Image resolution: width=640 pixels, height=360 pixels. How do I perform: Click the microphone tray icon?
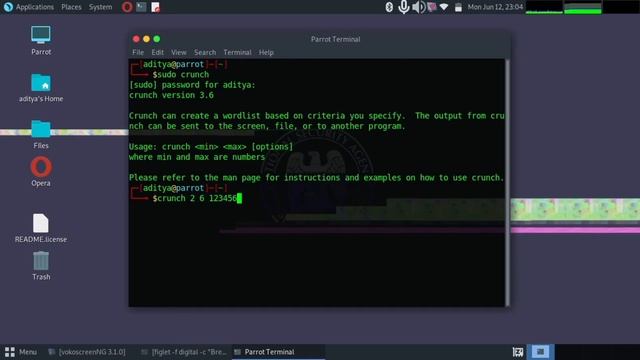[x=404, y=7]
